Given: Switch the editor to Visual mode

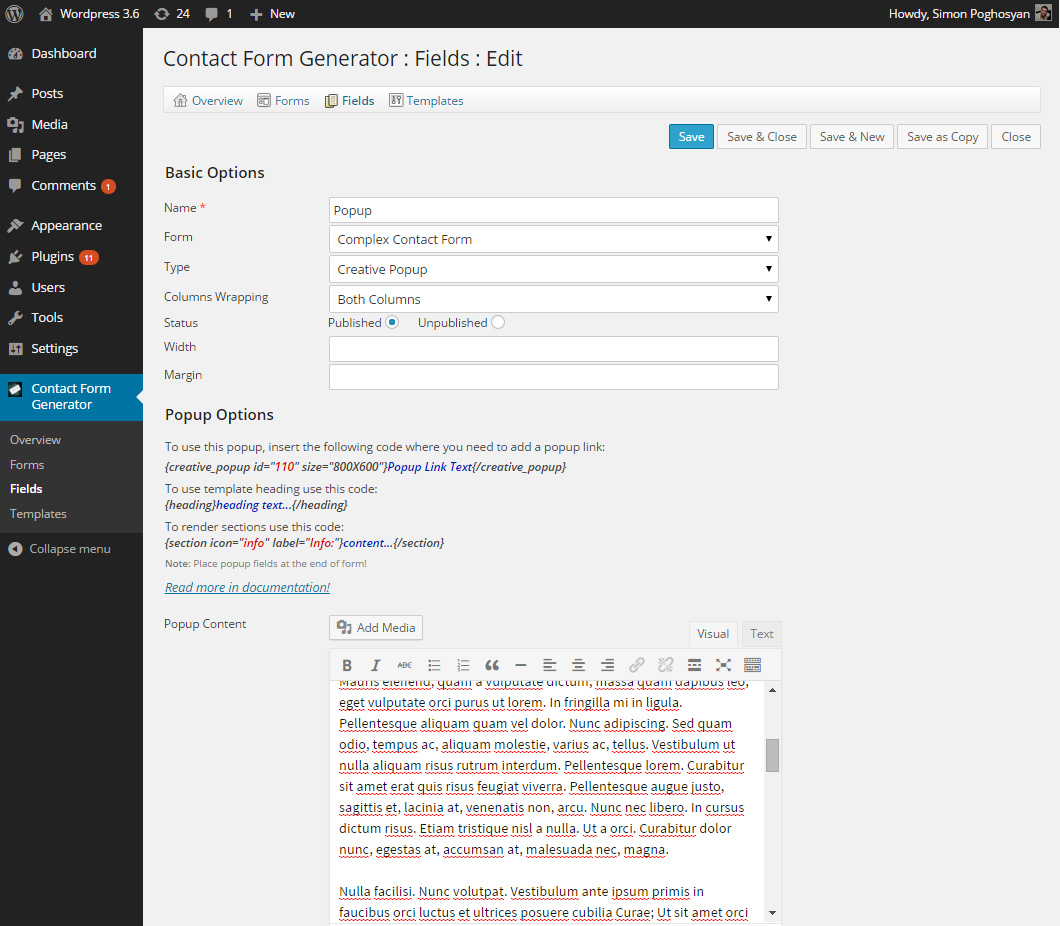Looking at the screenshot, I should point(713,634).
